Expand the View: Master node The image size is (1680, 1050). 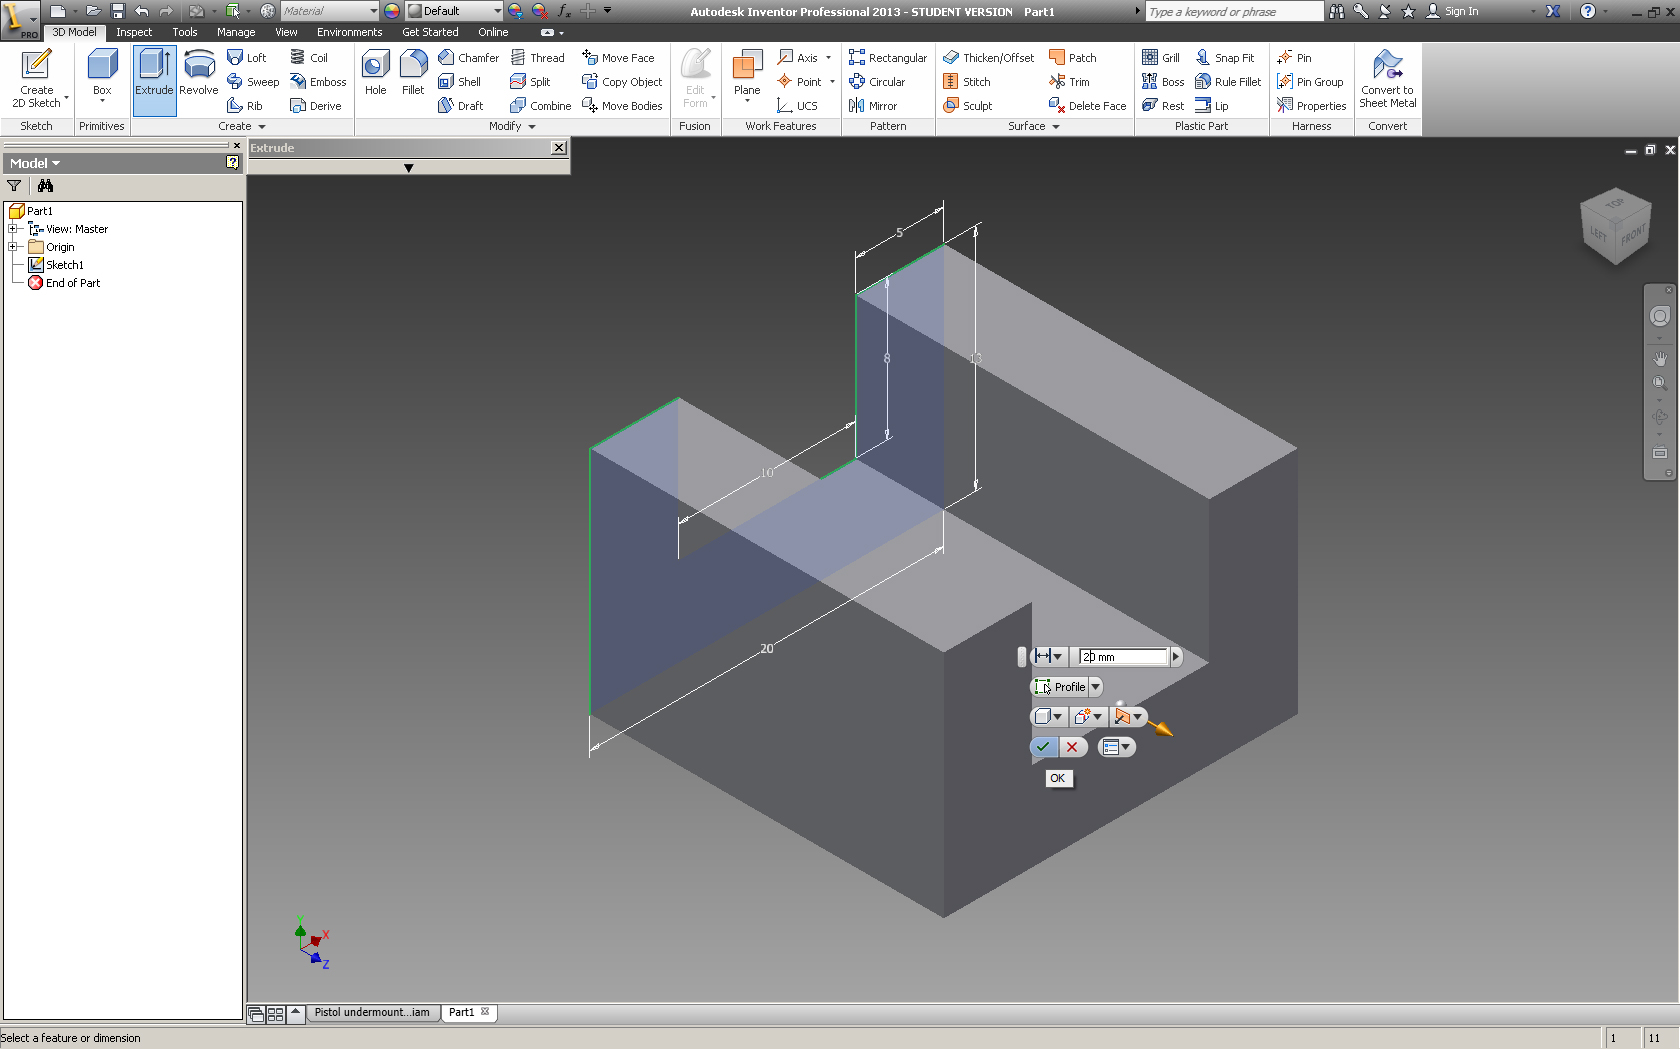[x=14, y=229]
